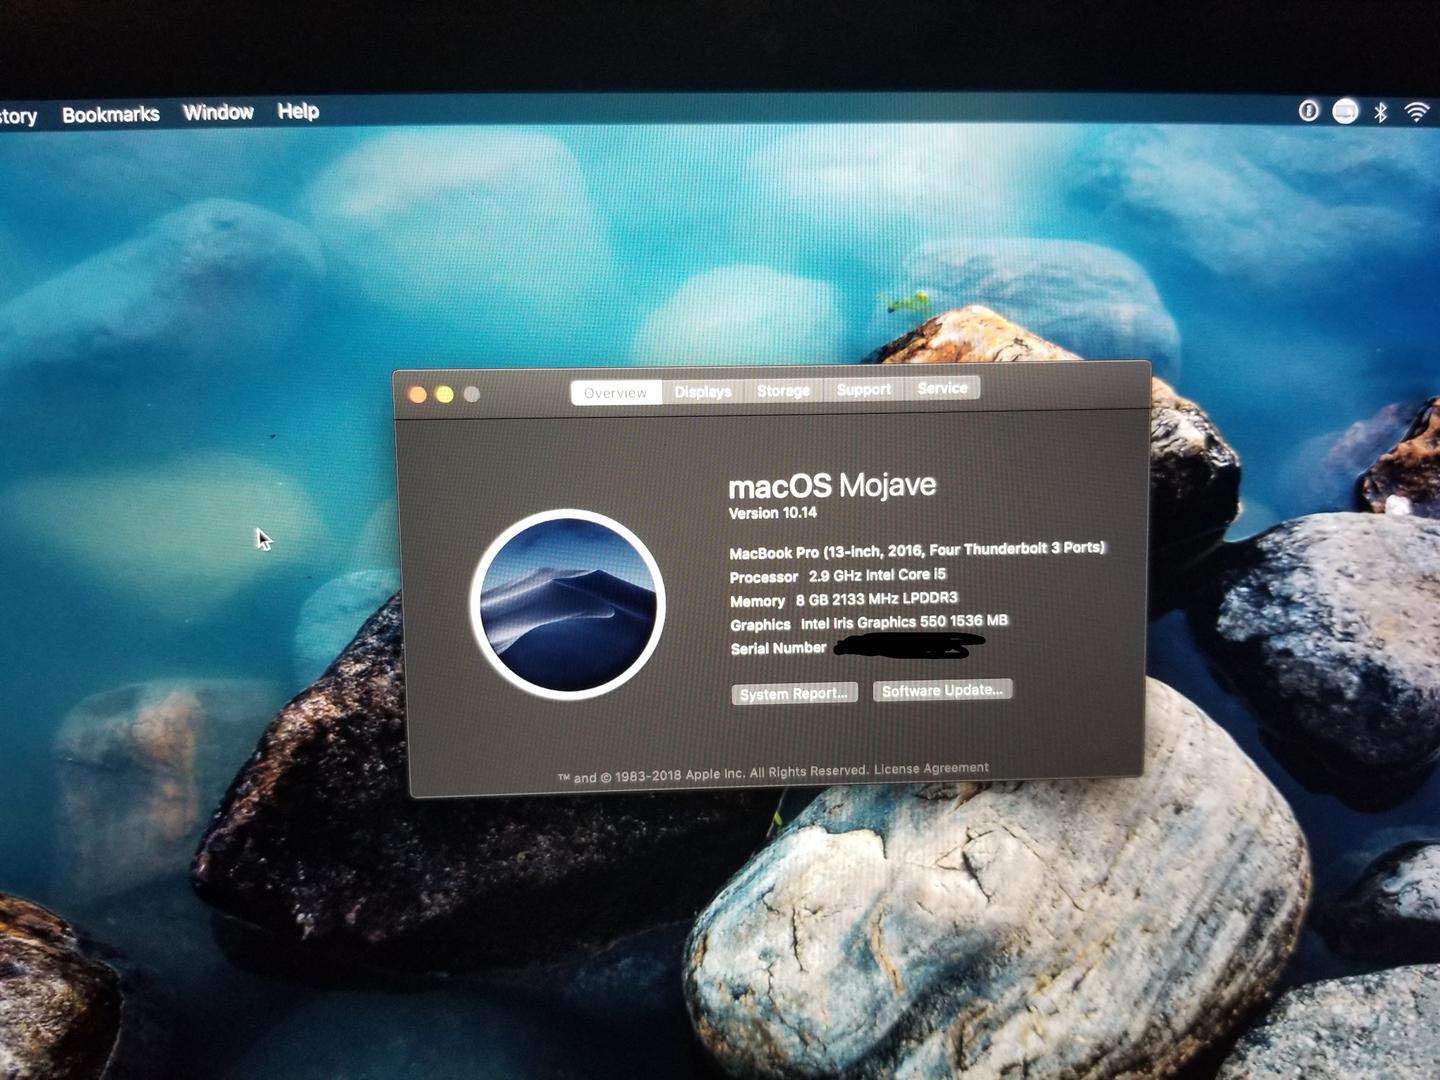Close the About This Mac window

coord(418,395)
